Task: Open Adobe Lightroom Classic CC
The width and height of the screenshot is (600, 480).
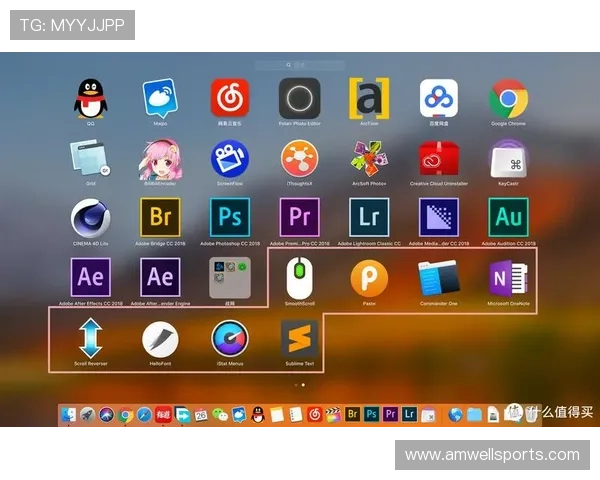Action: click(369, 216)
